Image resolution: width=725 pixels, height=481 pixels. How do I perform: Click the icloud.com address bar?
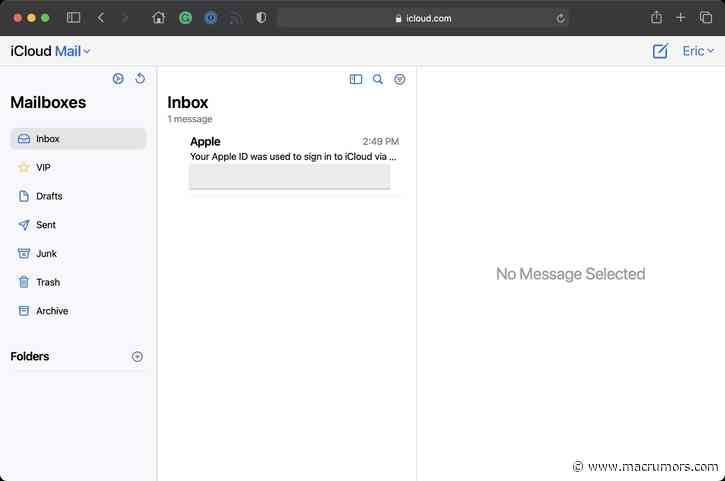pos(423,18)
